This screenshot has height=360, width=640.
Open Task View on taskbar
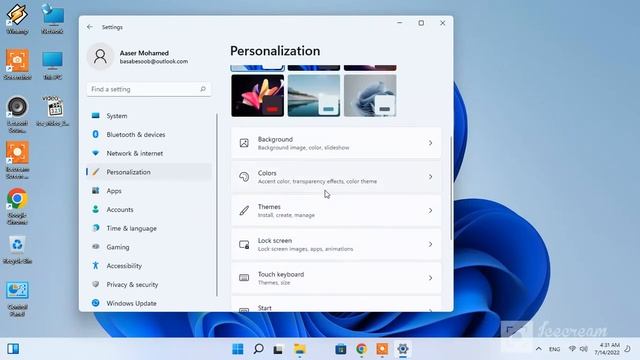click(278, 349)
